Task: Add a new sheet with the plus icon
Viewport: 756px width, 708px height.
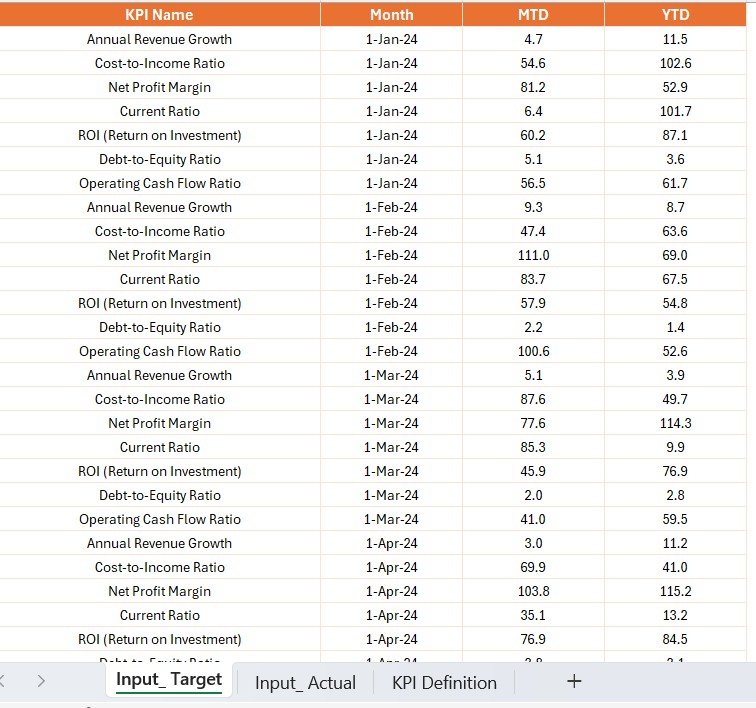Action: [x=574, y=681]
